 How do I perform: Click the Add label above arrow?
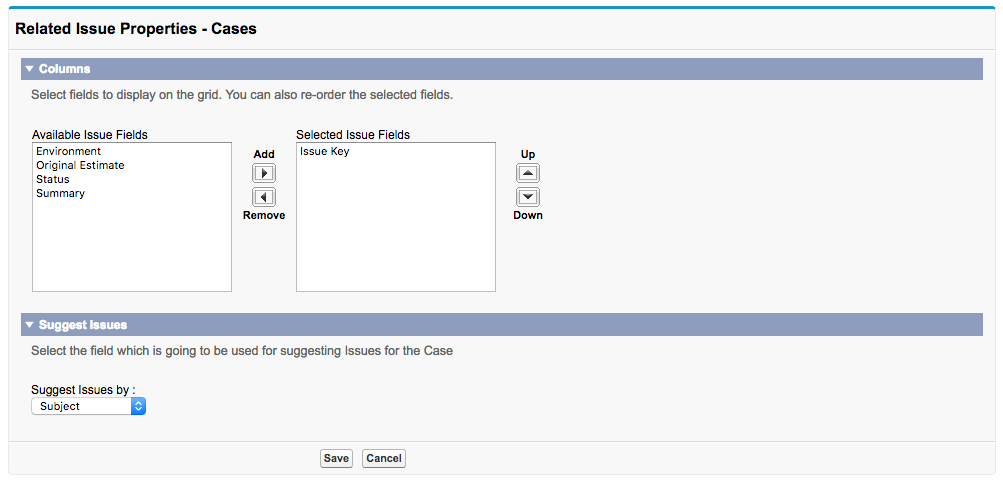click(264, 154)
